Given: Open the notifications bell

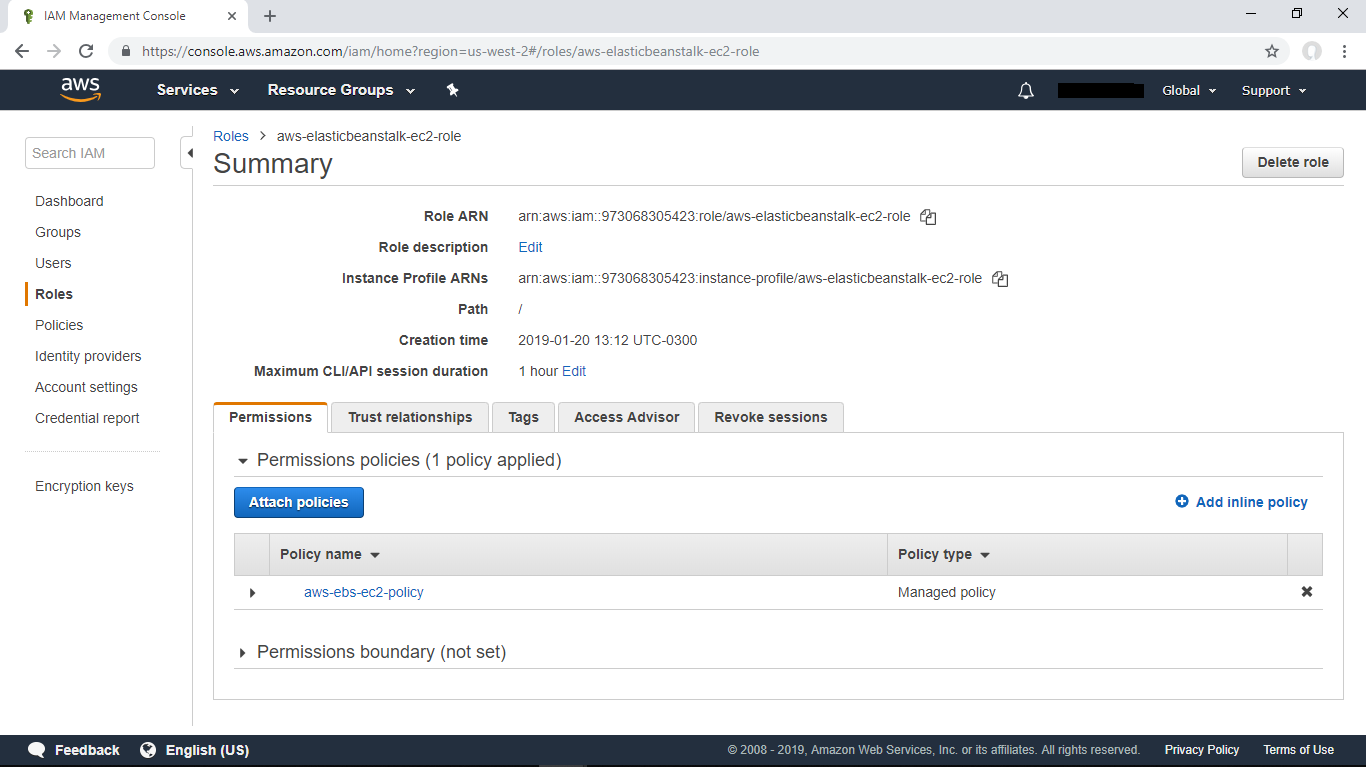Looking at the screenshot, I should pos(1025,90).
